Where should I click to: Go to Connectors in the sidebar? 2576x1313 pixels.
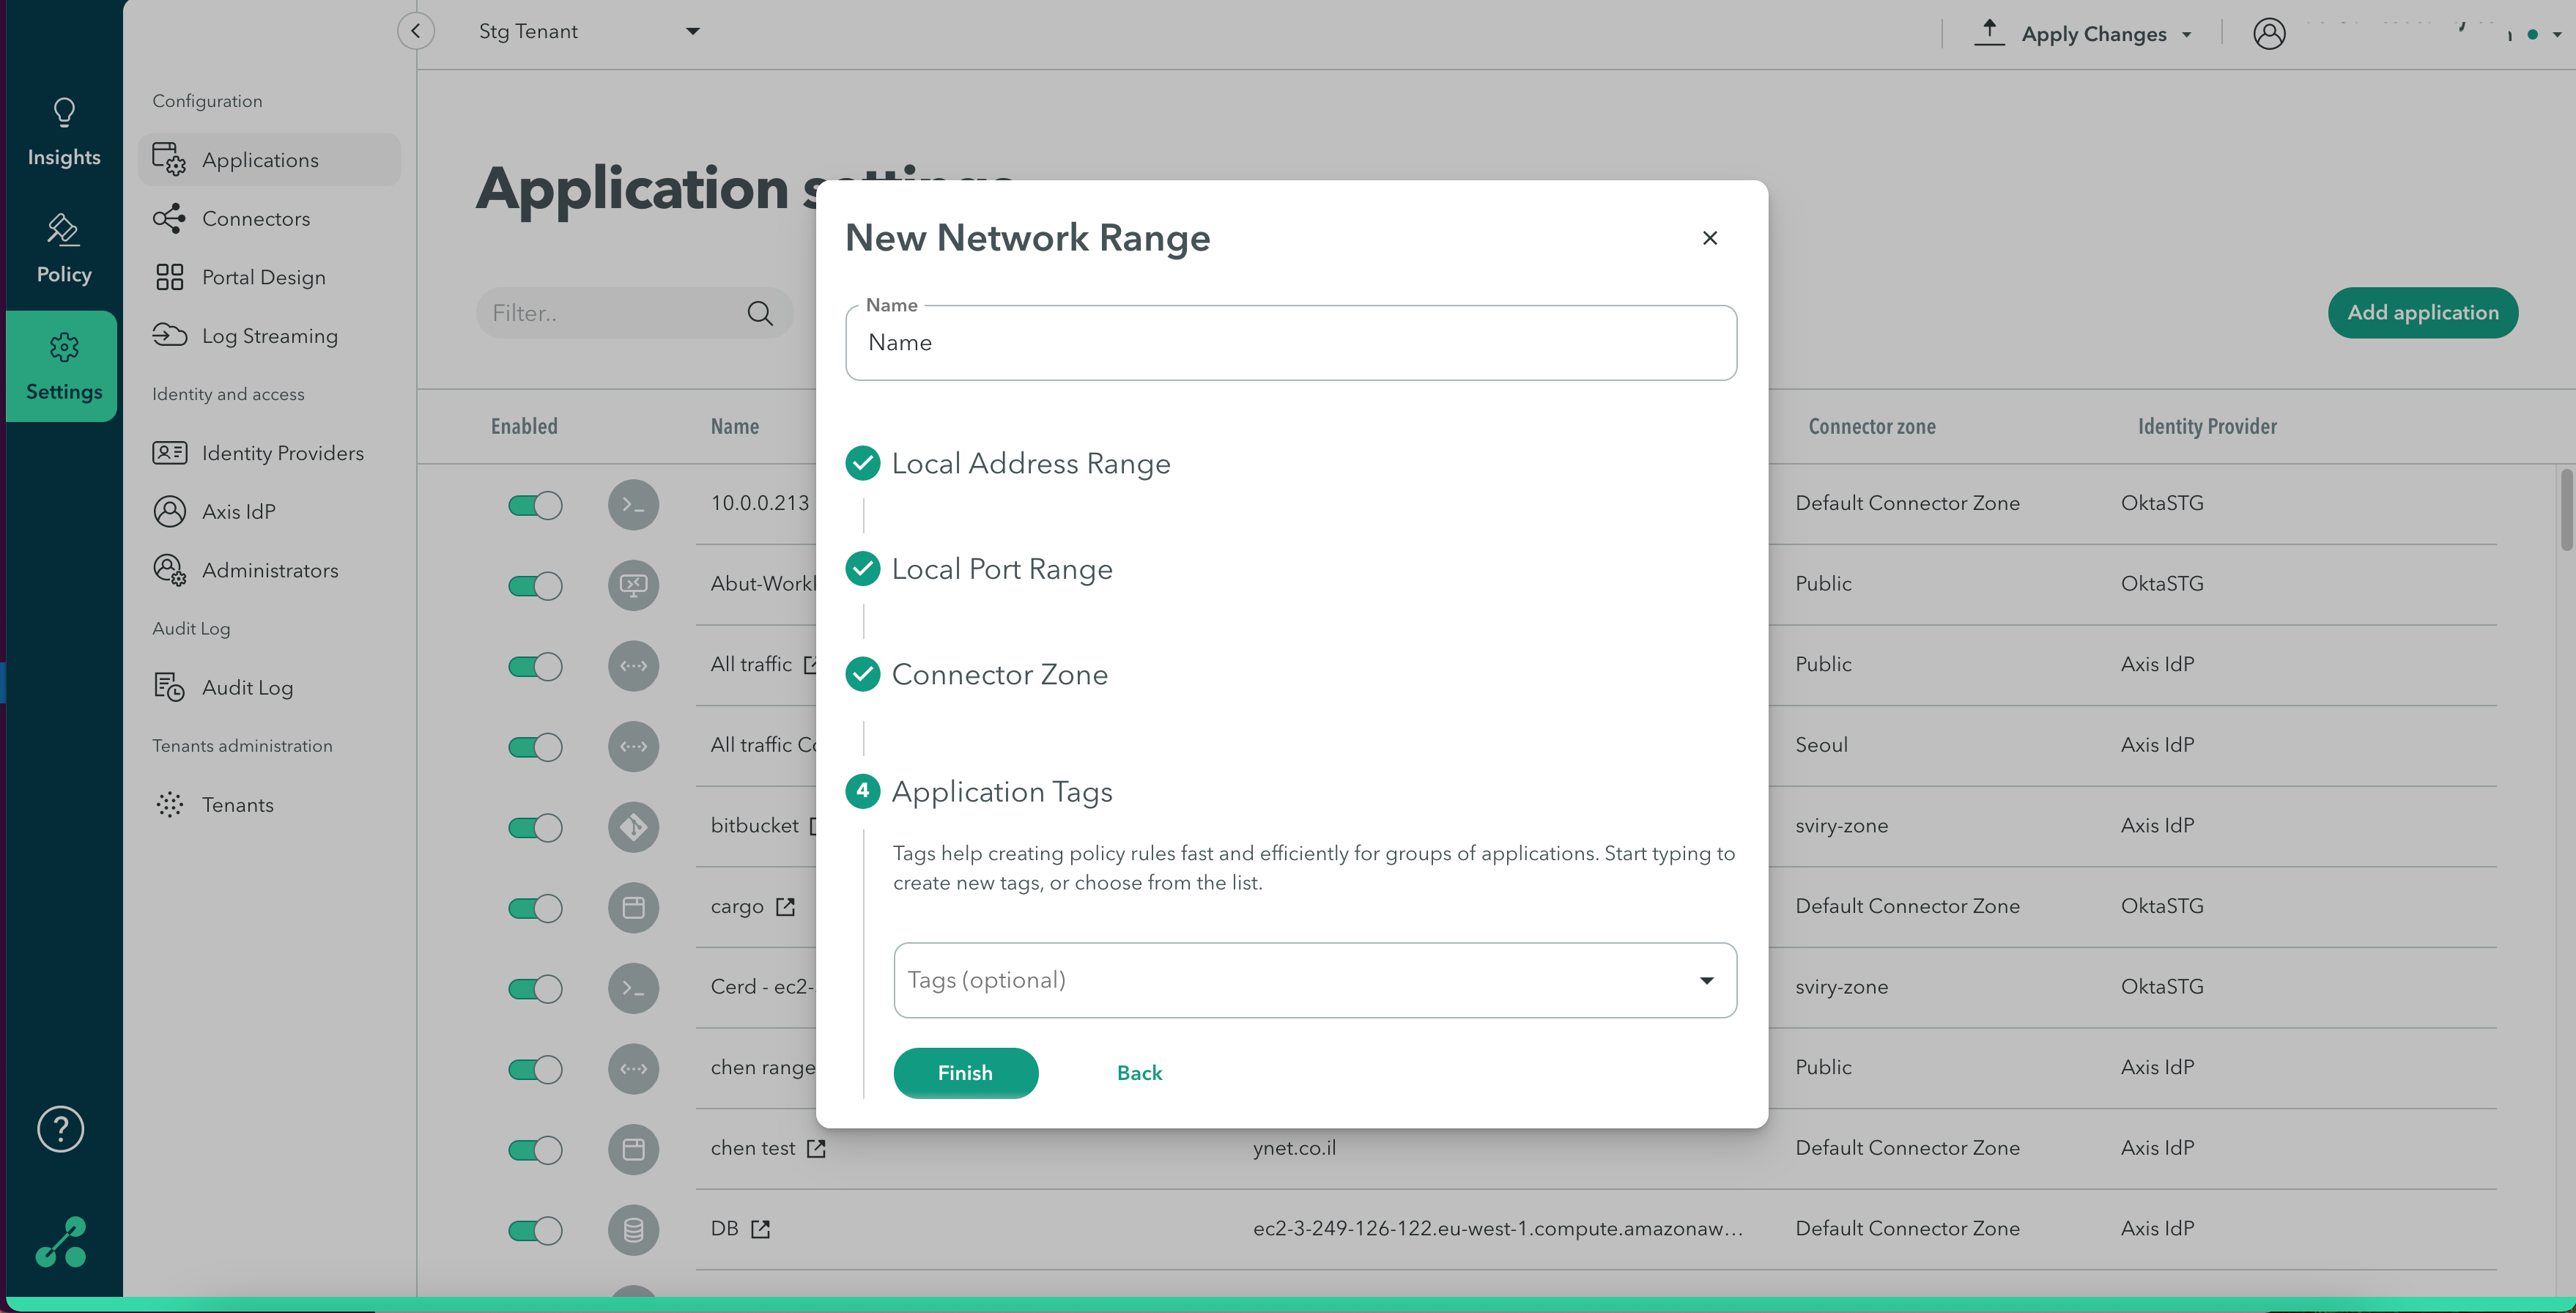[x=255, y=219]
